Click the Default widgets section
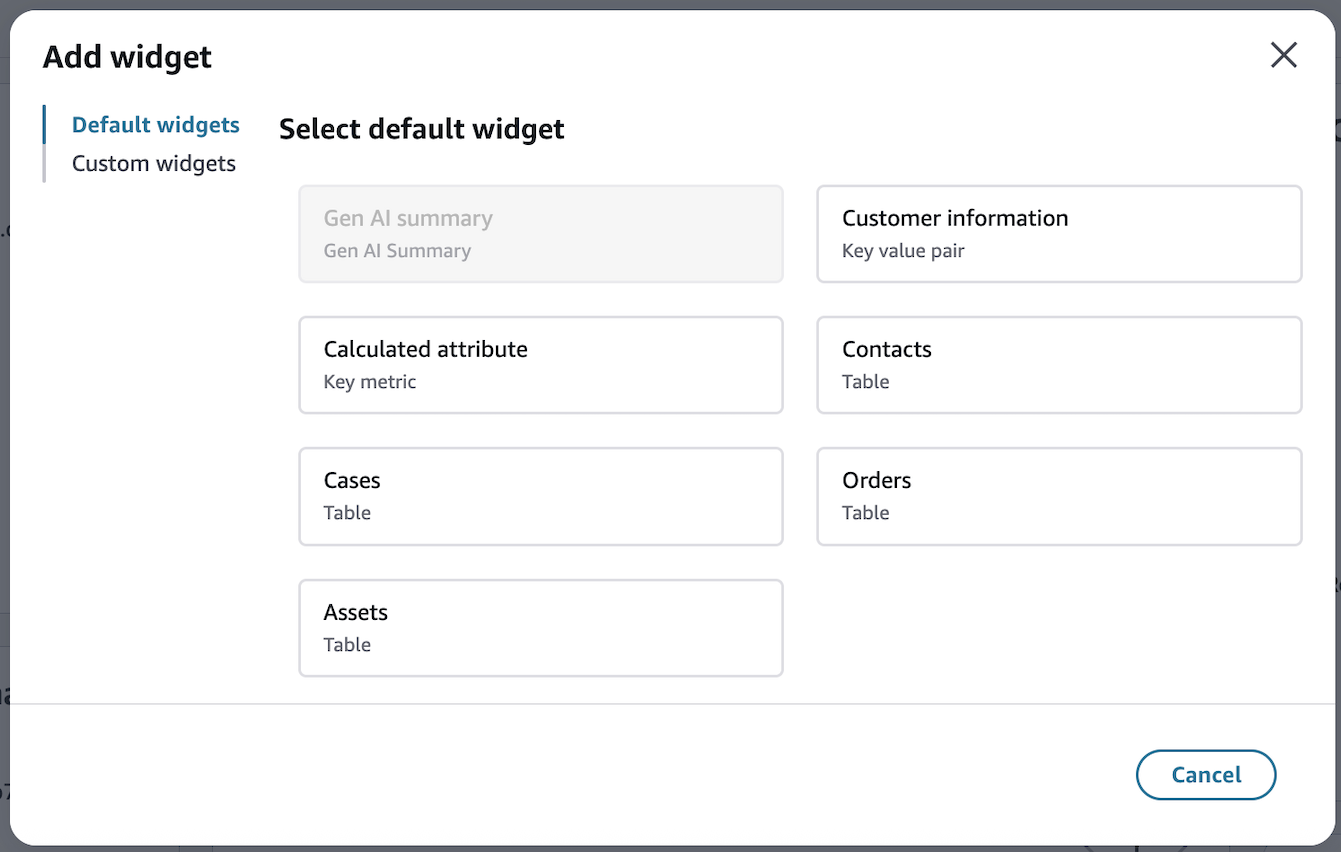Image resolution: width=1341 pixels, height=852 pixels. coord(155,124)
